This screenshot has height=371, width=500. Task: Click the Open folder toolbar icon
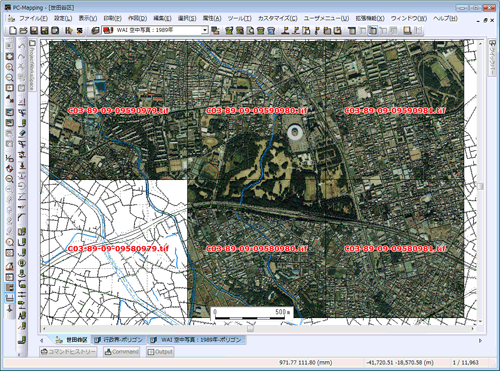[x=23, y=31]
